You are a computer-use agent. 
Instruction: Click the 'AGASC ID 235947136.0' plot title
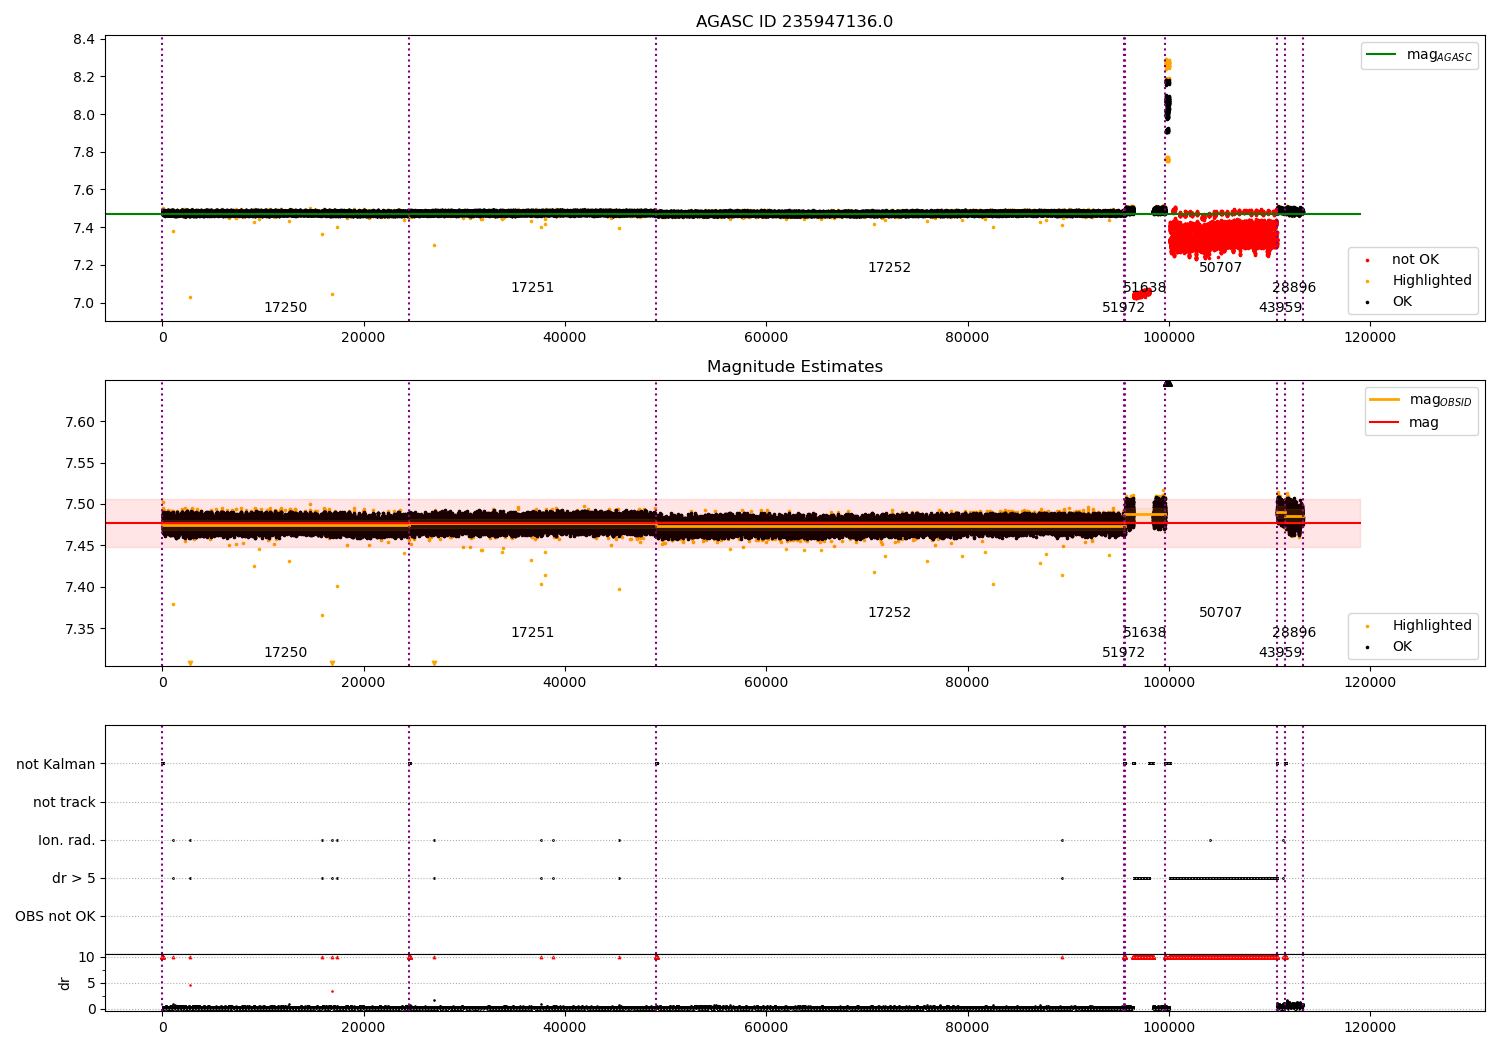(x=794, y=22)
